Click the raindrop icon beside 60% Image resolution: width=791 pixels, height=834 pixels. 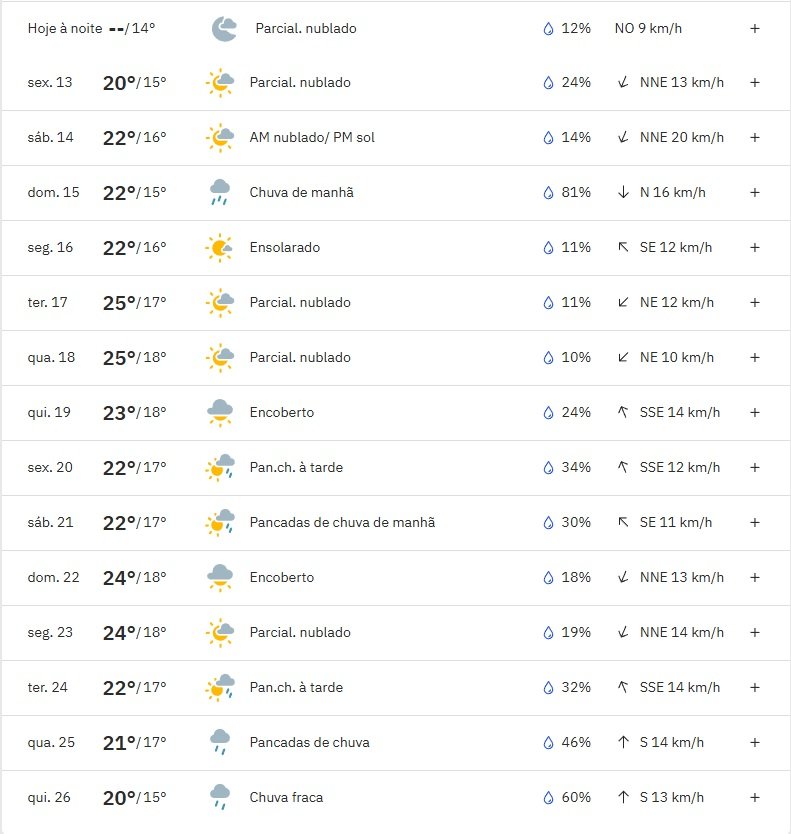548,797
